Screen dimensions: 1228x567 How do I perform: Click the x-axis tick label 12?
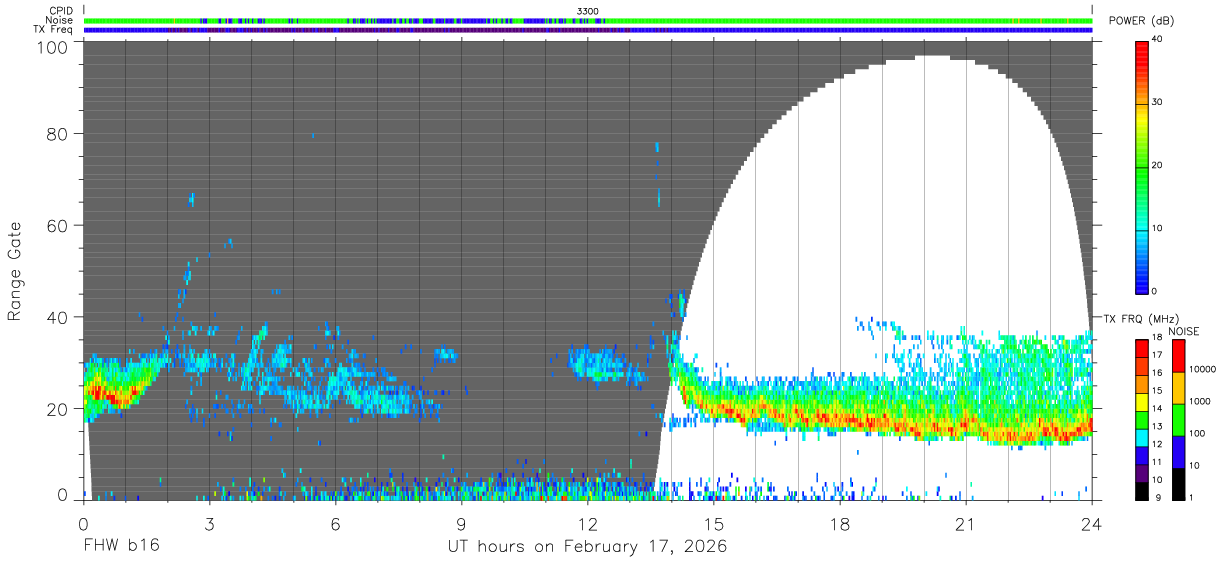tap(587, 523)
